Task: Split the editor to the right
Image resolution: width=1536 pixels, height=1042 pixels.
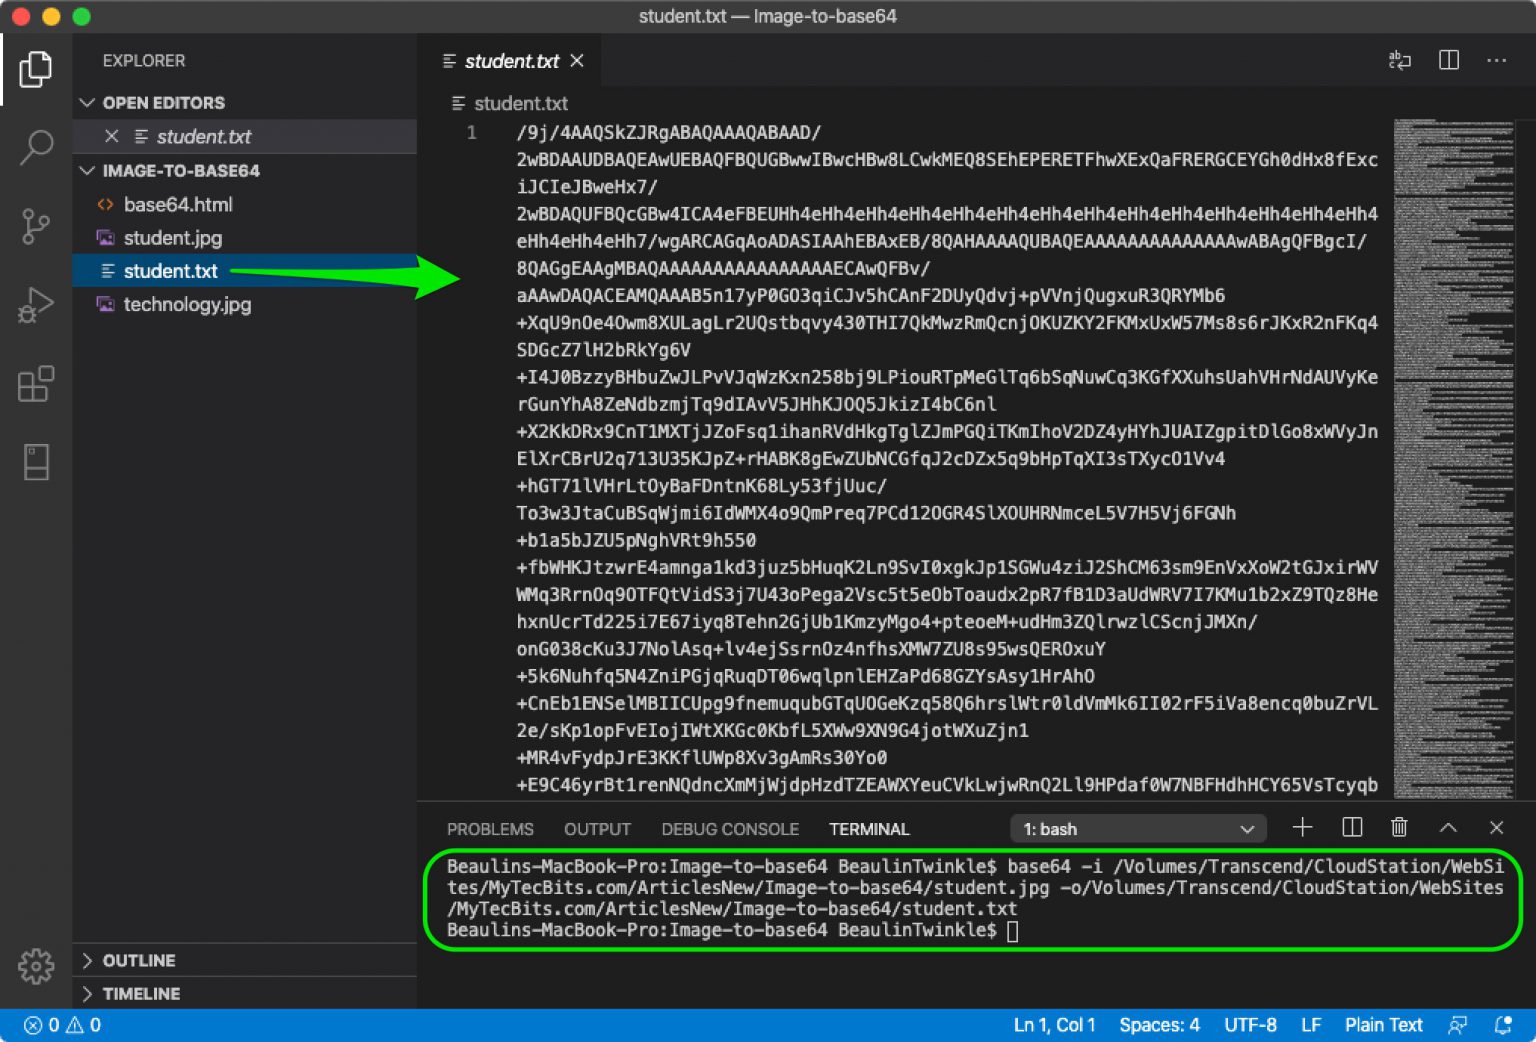Action: 1449,61
